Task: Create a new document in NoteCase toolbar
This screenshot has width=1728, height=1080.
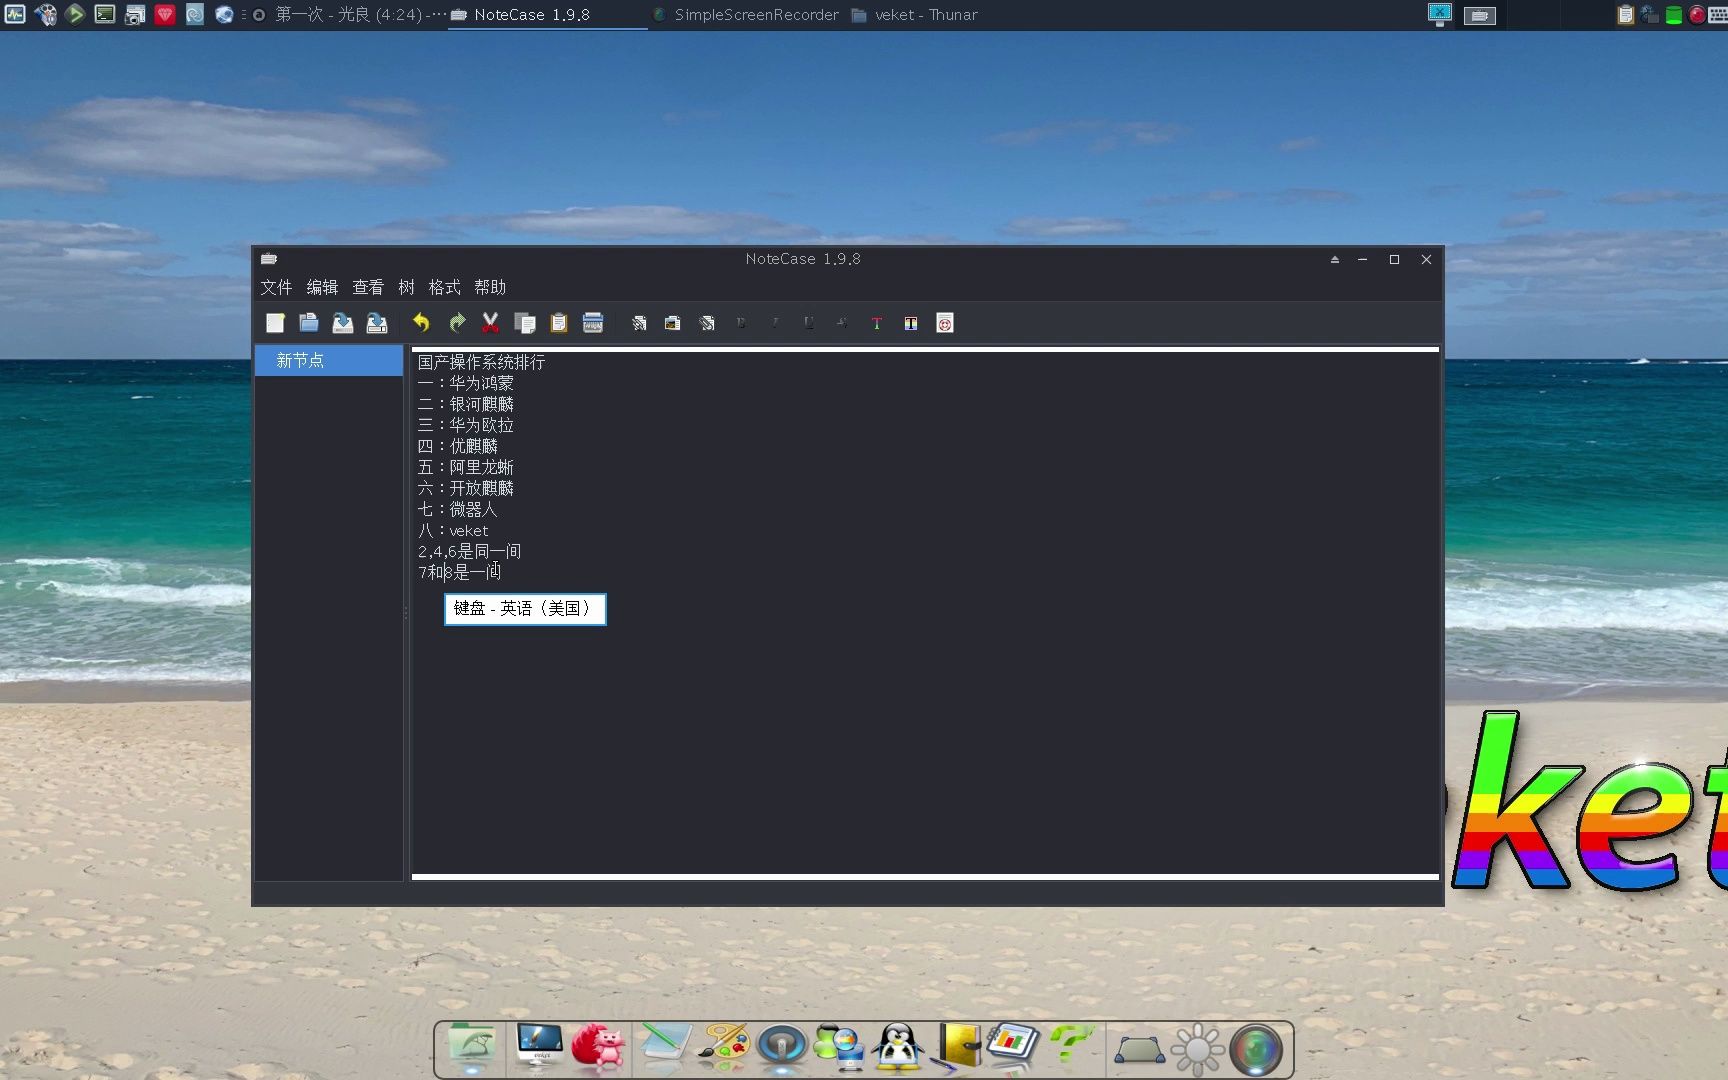Action: pyautogui.click(x=275, y=323)
